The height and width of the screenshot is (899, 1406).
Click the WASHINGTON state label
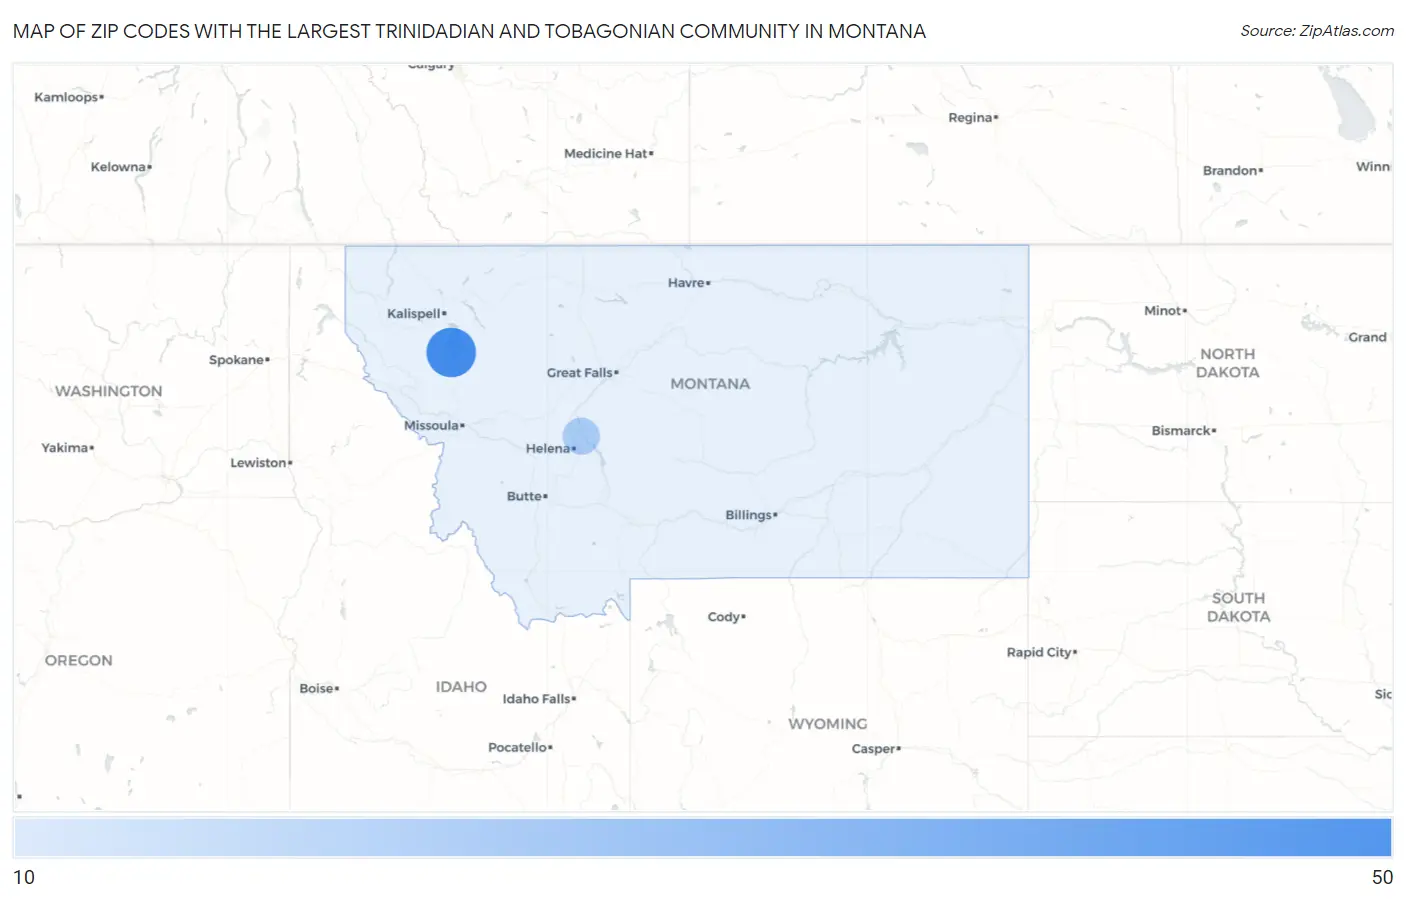click(108, 391)
